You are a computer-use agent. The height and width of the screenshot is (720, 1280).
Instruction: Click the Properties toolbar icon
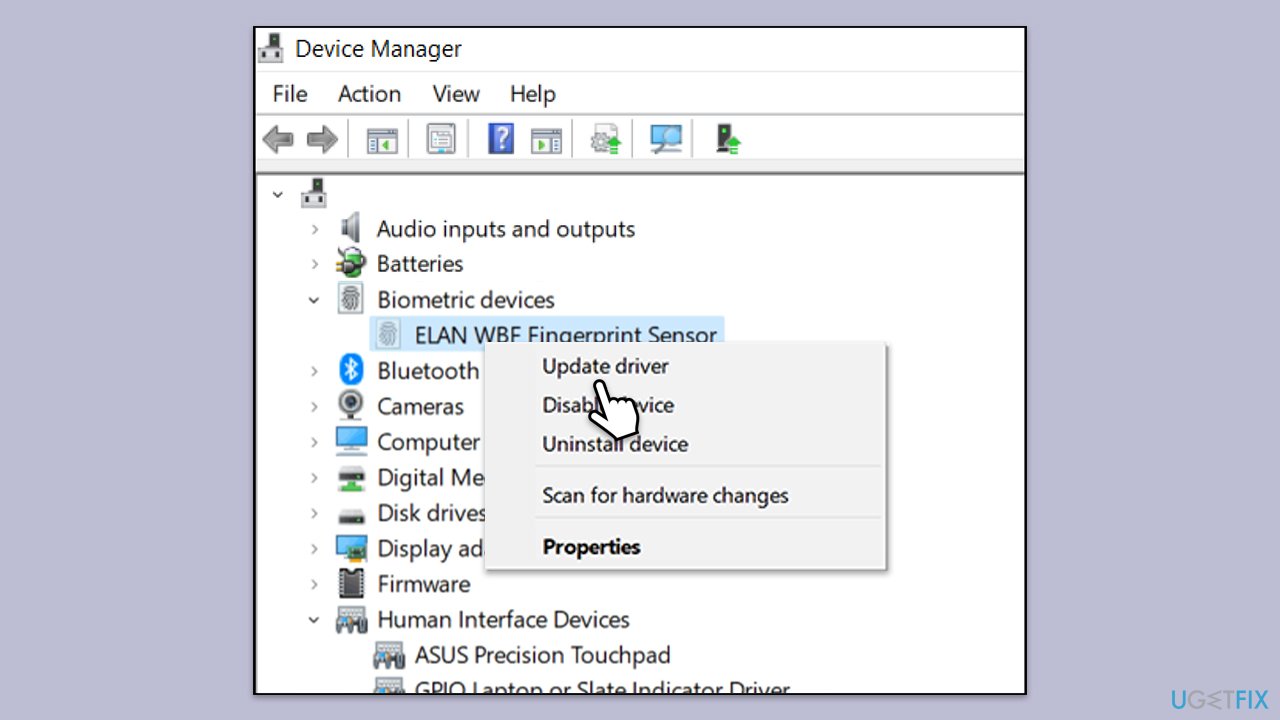(441, 139)
